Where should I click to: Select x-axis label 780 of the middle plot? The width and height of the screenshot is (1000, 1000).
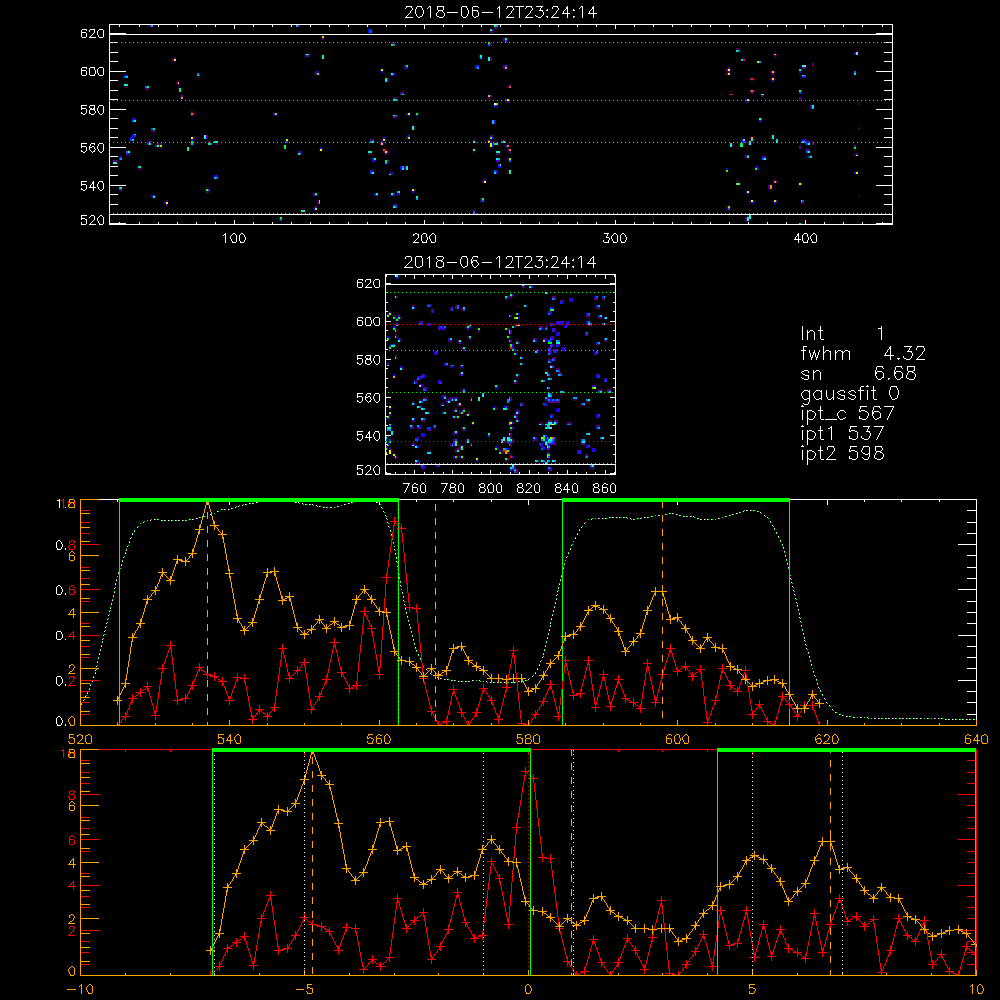tap(453, 489)
